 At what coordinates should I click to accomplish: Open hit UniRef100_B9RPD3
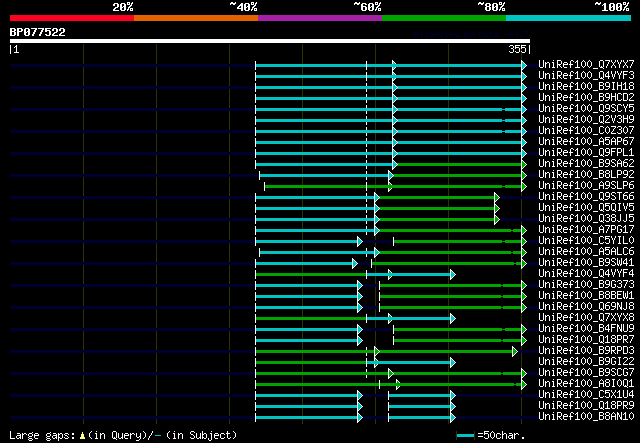pos(586,351)
